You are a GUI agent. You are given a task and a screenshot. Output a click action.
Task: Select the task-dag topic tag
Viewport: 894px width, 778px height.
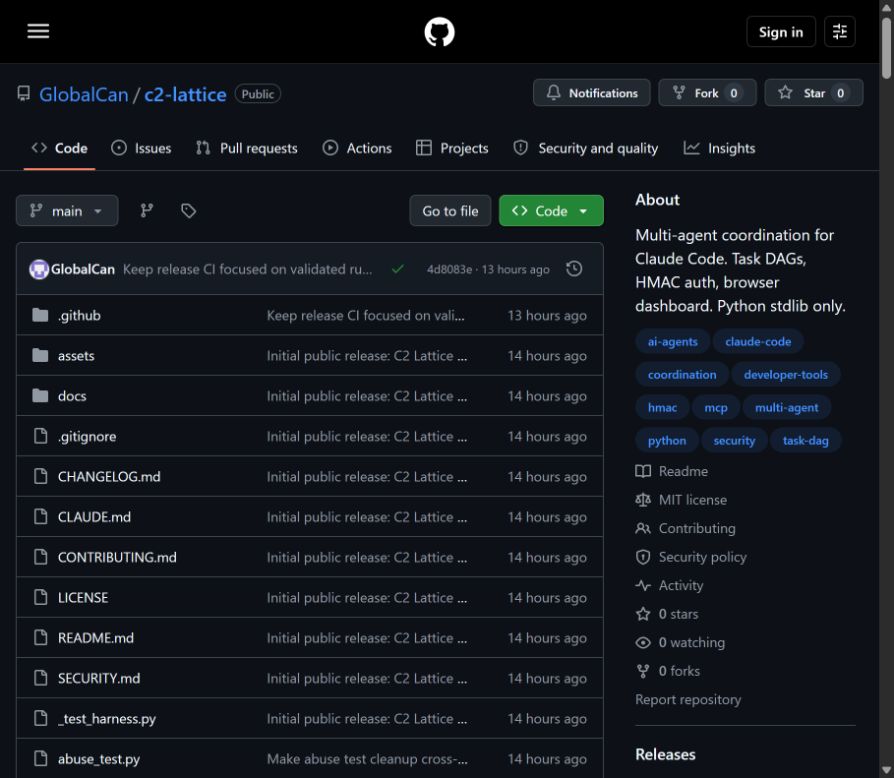click(805, 441)
